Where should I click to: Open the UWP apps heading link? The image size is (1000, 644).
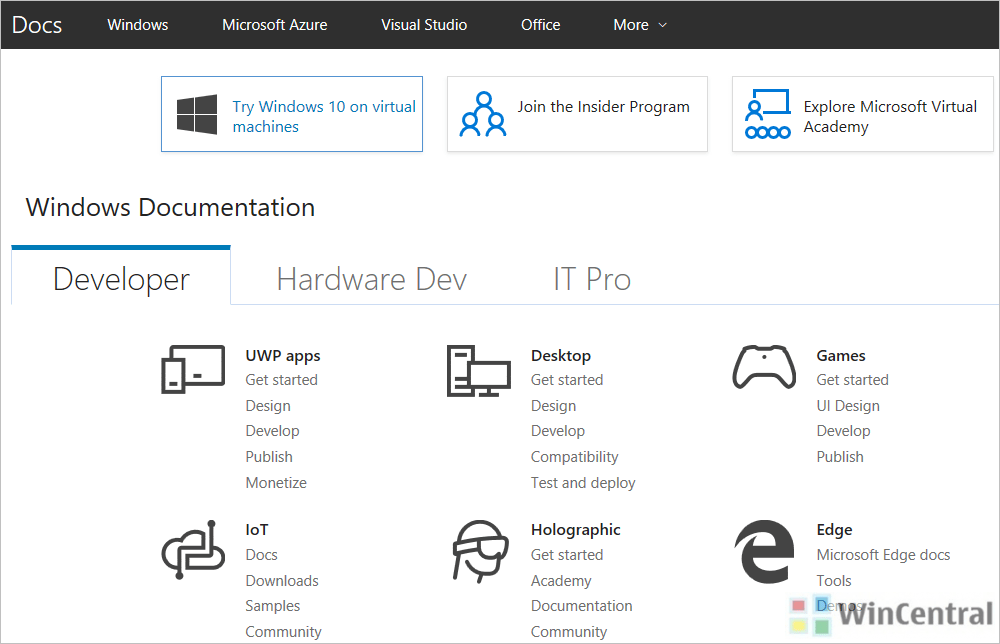tap(283, 356)
